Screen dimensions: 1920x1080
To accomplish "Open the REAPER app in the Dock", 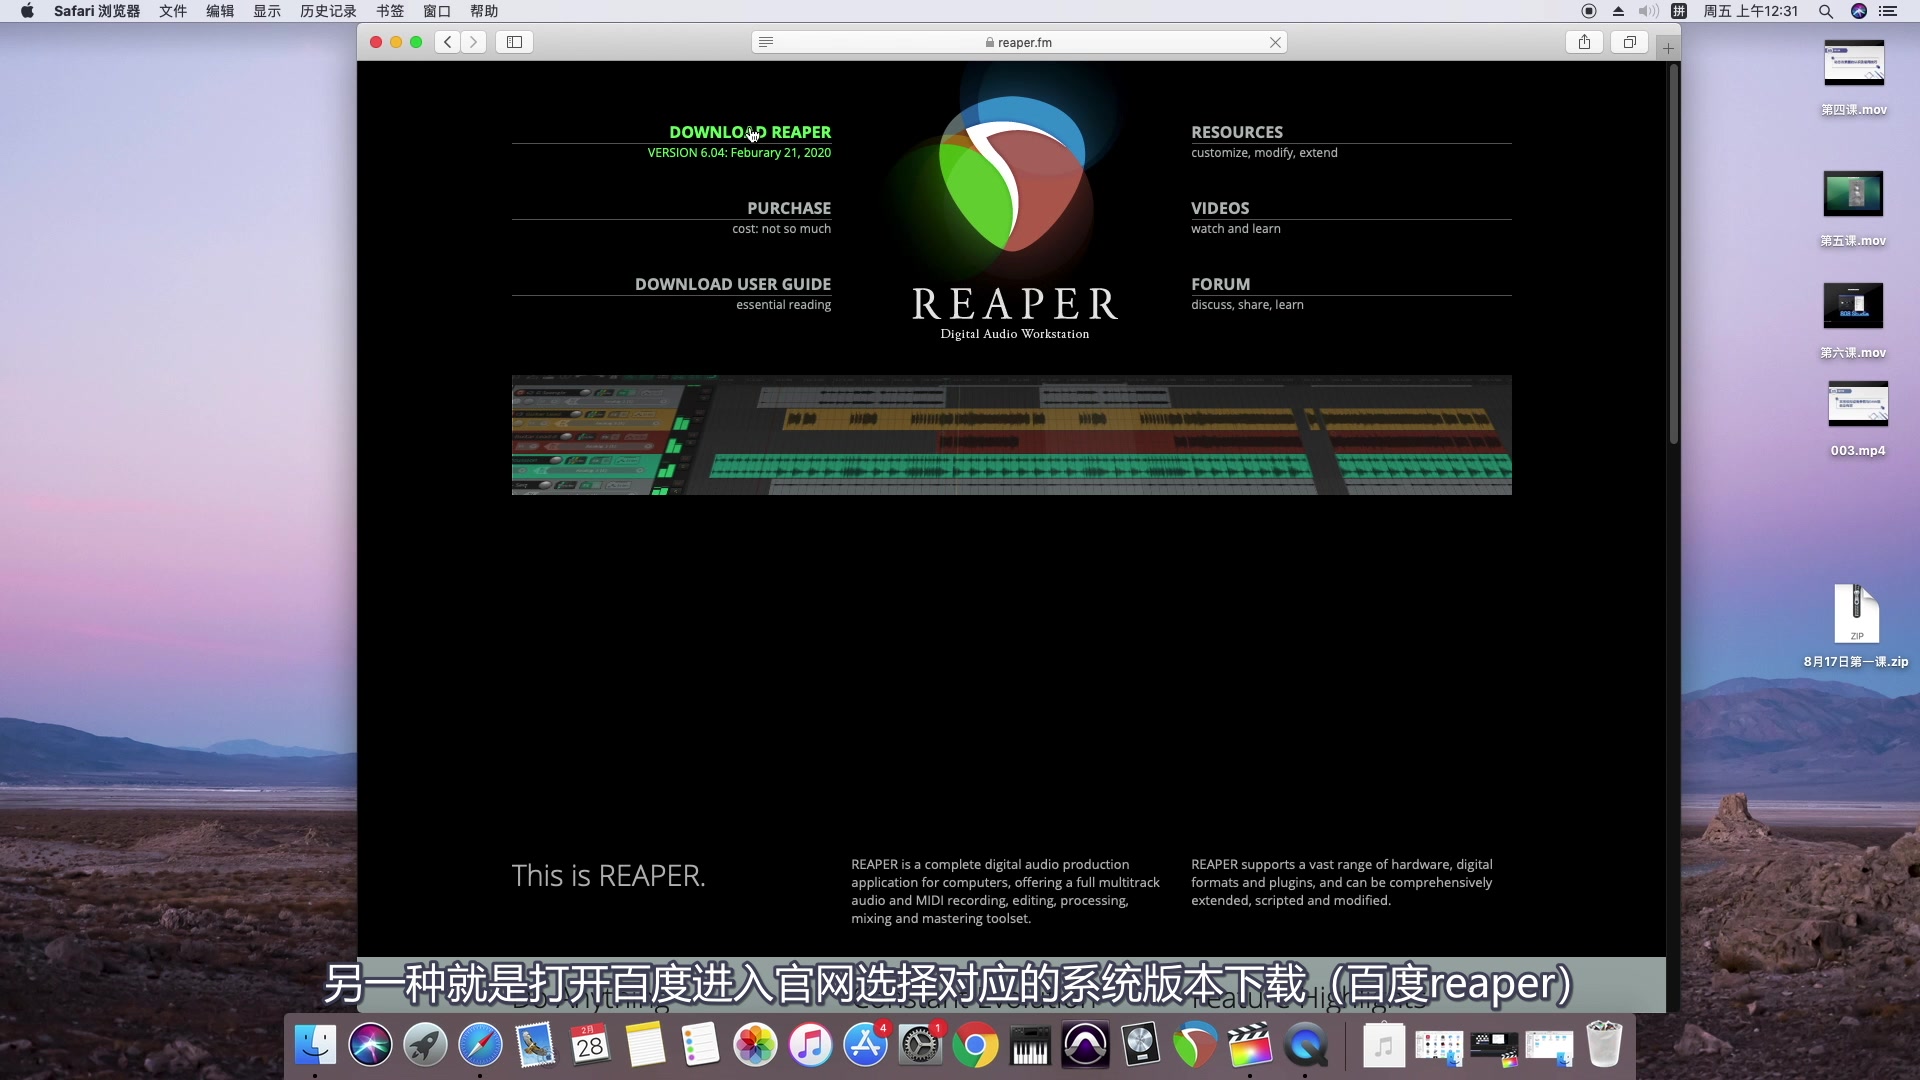I will pyautogui.click(x=1194, y=1046).
